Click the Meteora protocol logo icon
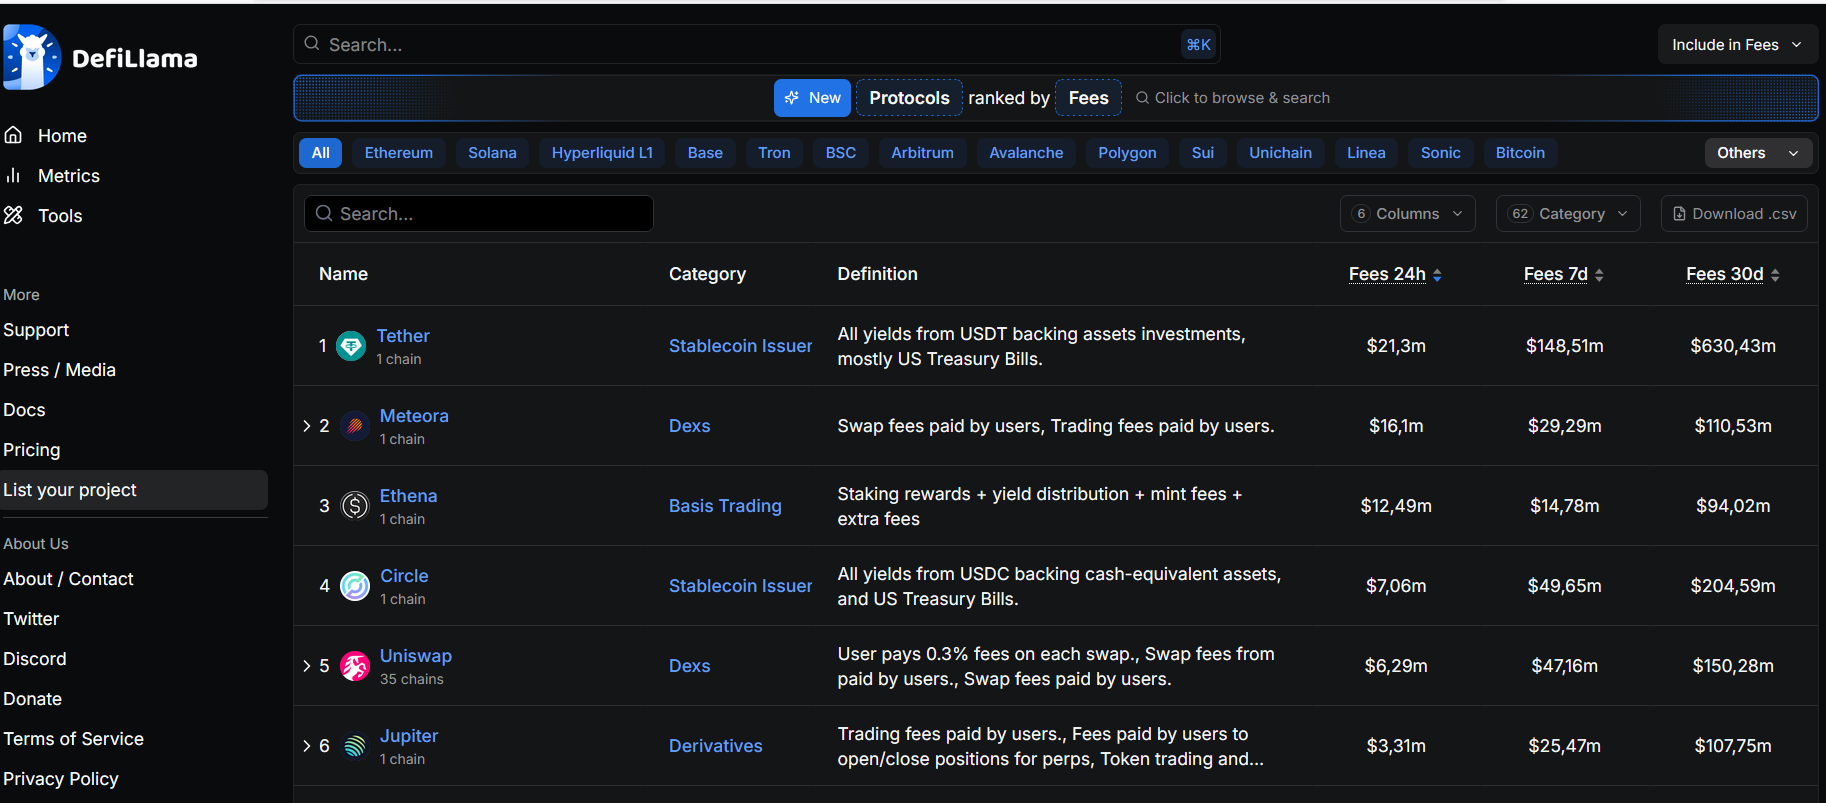The width and height of the screenshot is (1826, 803). tap(354, 426)
